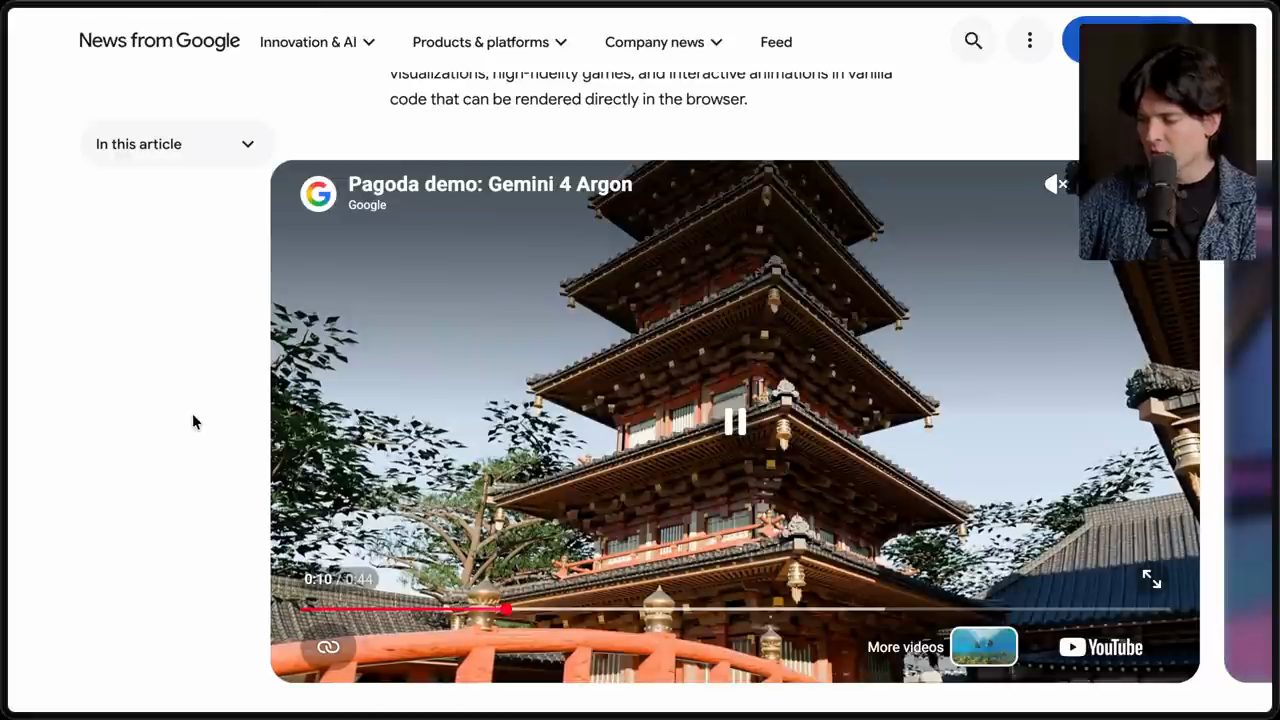Go to News from Google home

click(x=159, y=41)
